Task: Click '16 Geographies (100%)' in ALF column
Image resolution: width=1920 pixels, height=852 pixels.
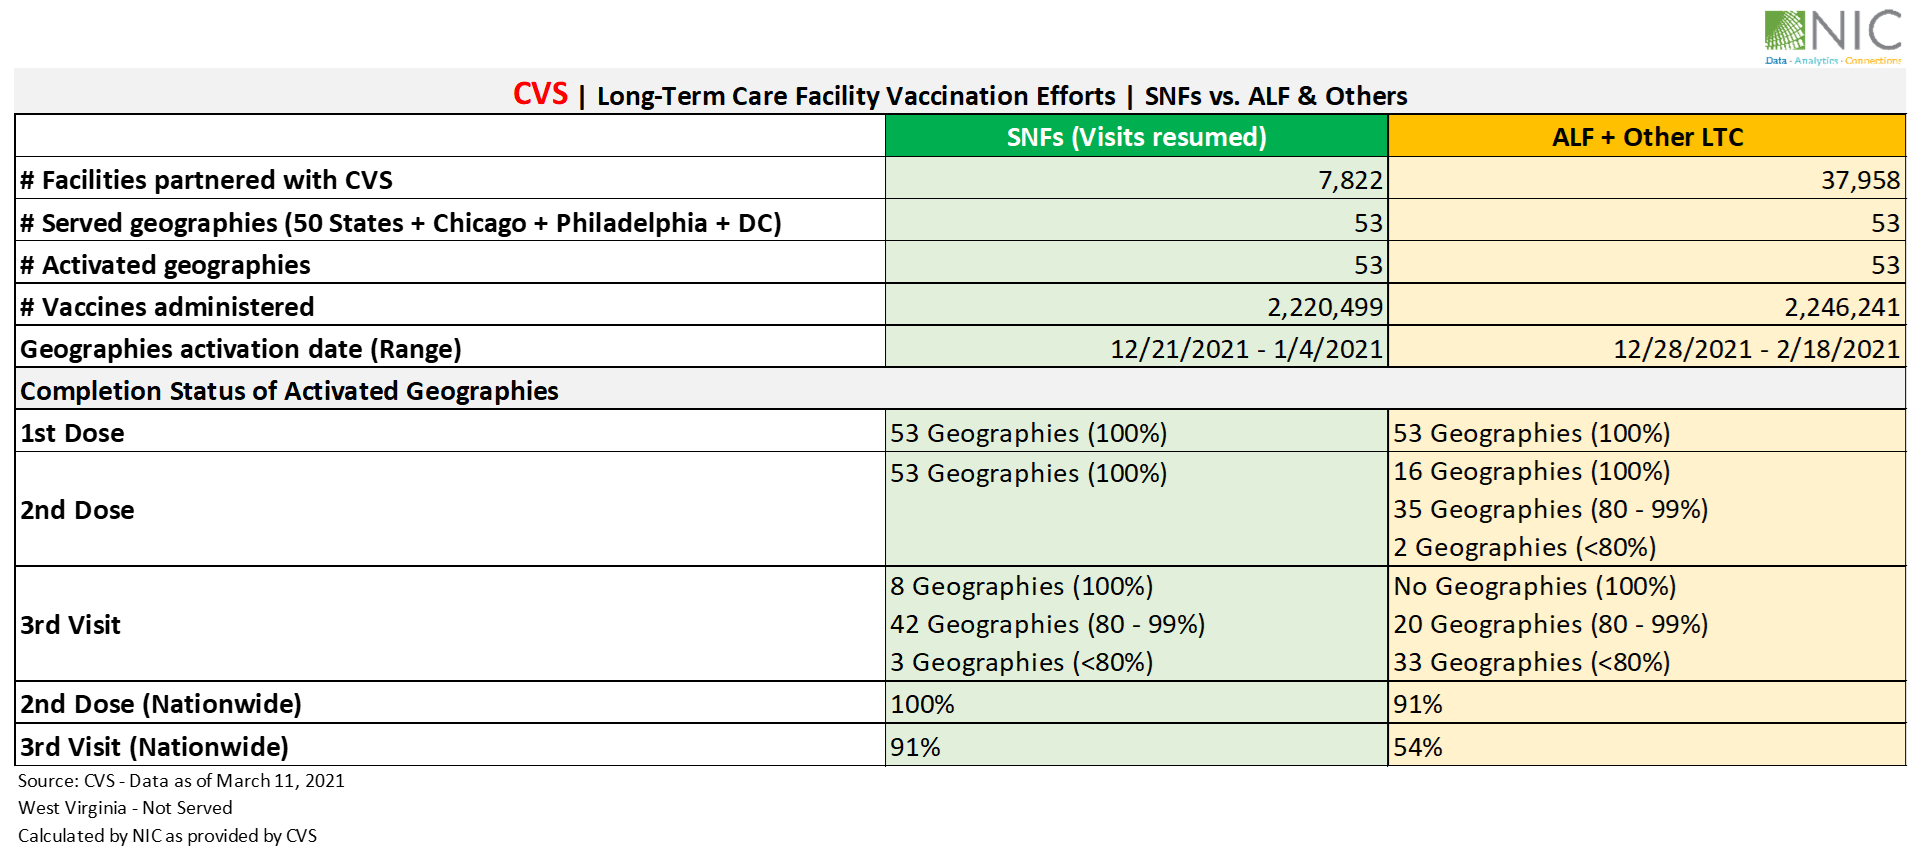Action: pyautogui.click(x=1531, y=471)
